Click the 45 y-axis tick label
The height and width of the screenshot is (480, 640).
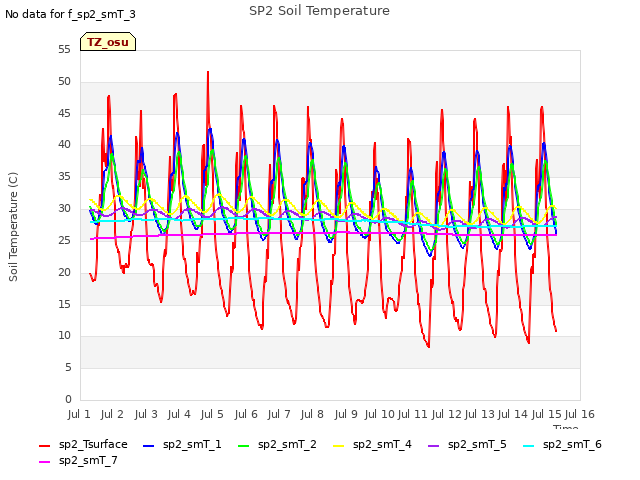64,113
